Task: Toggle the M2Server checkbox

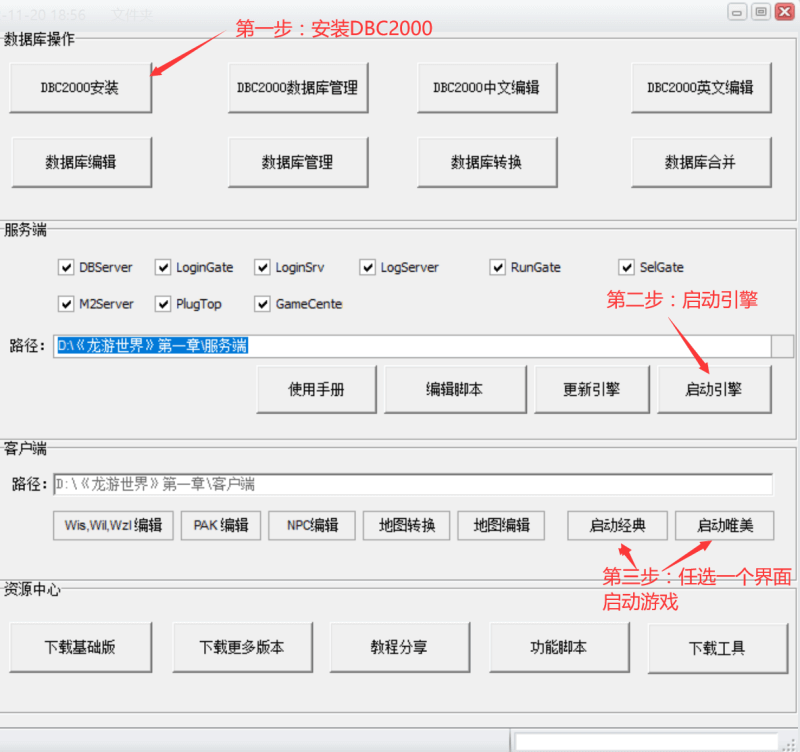Action: coord(67,304)
